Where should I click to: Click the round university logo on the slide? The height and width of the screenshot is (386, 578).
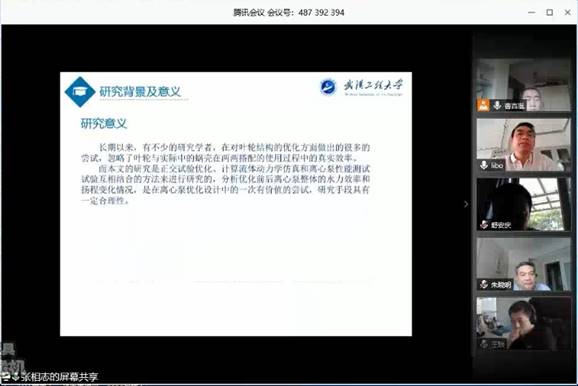pos(328,87)
